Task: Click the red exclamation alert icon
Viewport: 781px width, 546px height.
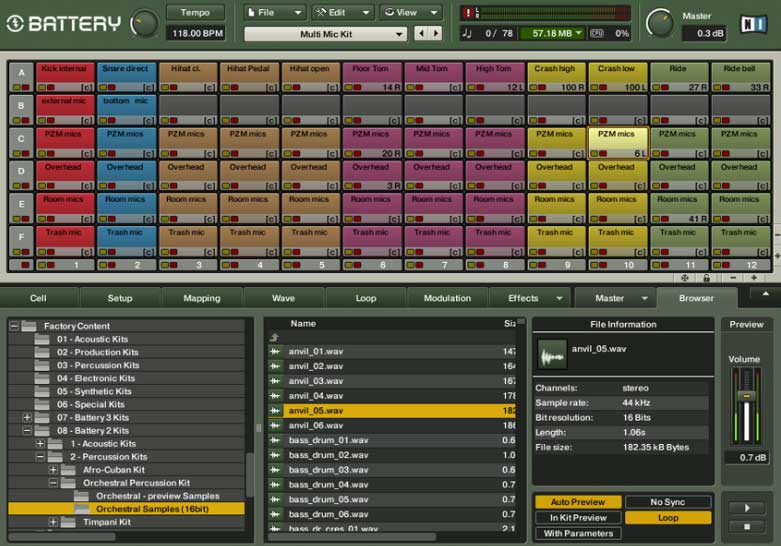Action: pyautogui.click(x=467, y=13)
